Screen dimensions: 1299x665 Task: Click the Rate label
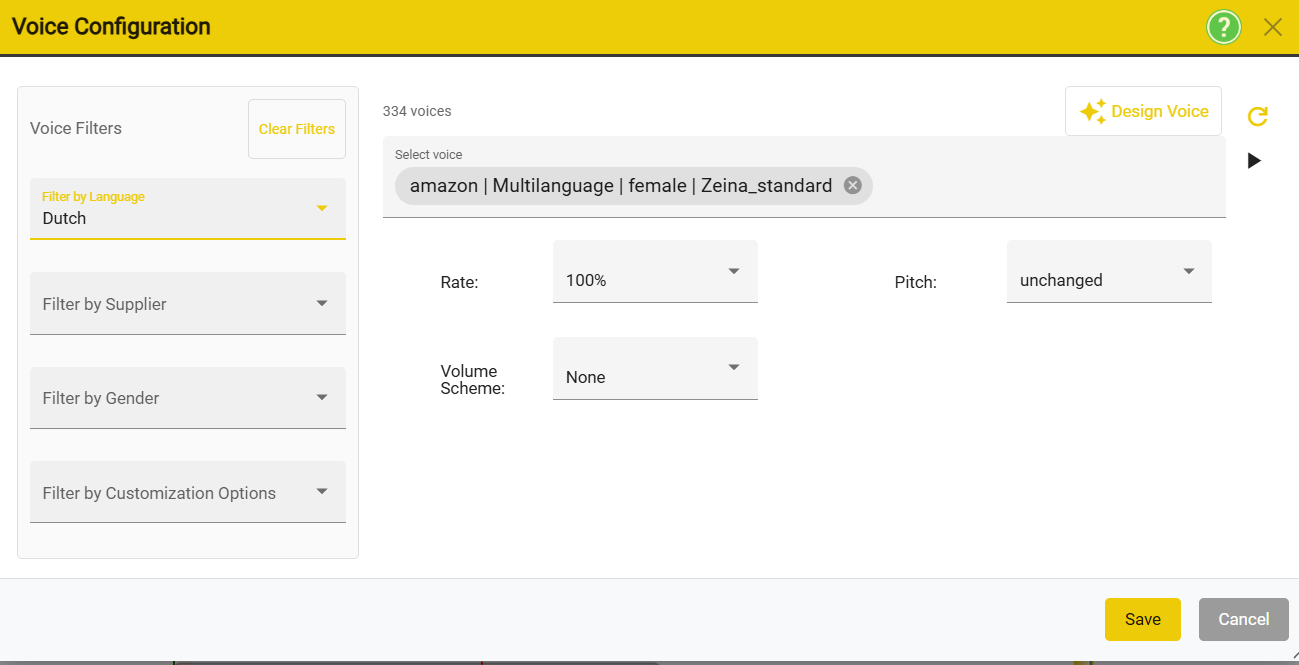[460, 283]
